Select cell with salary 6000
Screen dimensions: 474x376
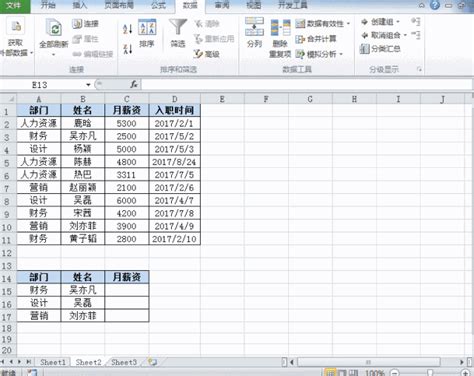coord(127,200)
